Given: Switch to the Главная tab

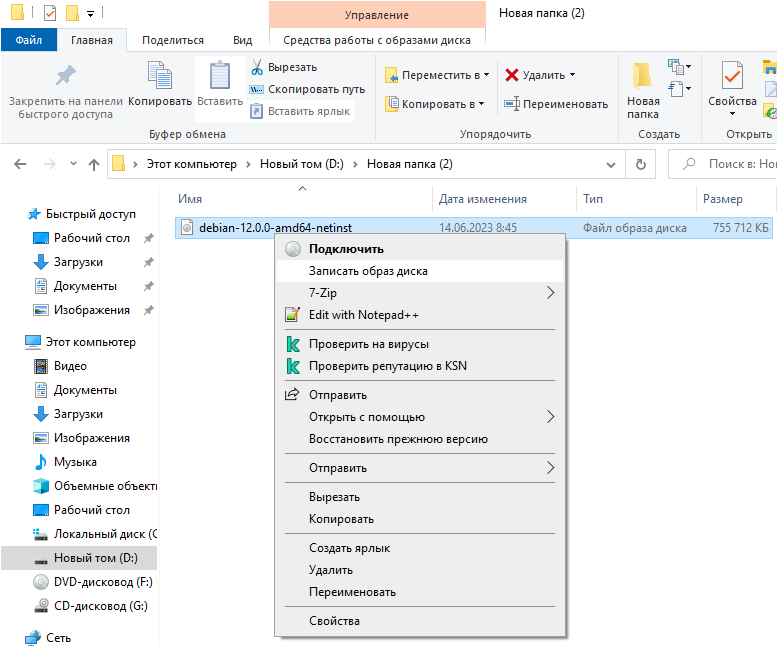Looking at the screenshot, I should (x=92, y=40).
